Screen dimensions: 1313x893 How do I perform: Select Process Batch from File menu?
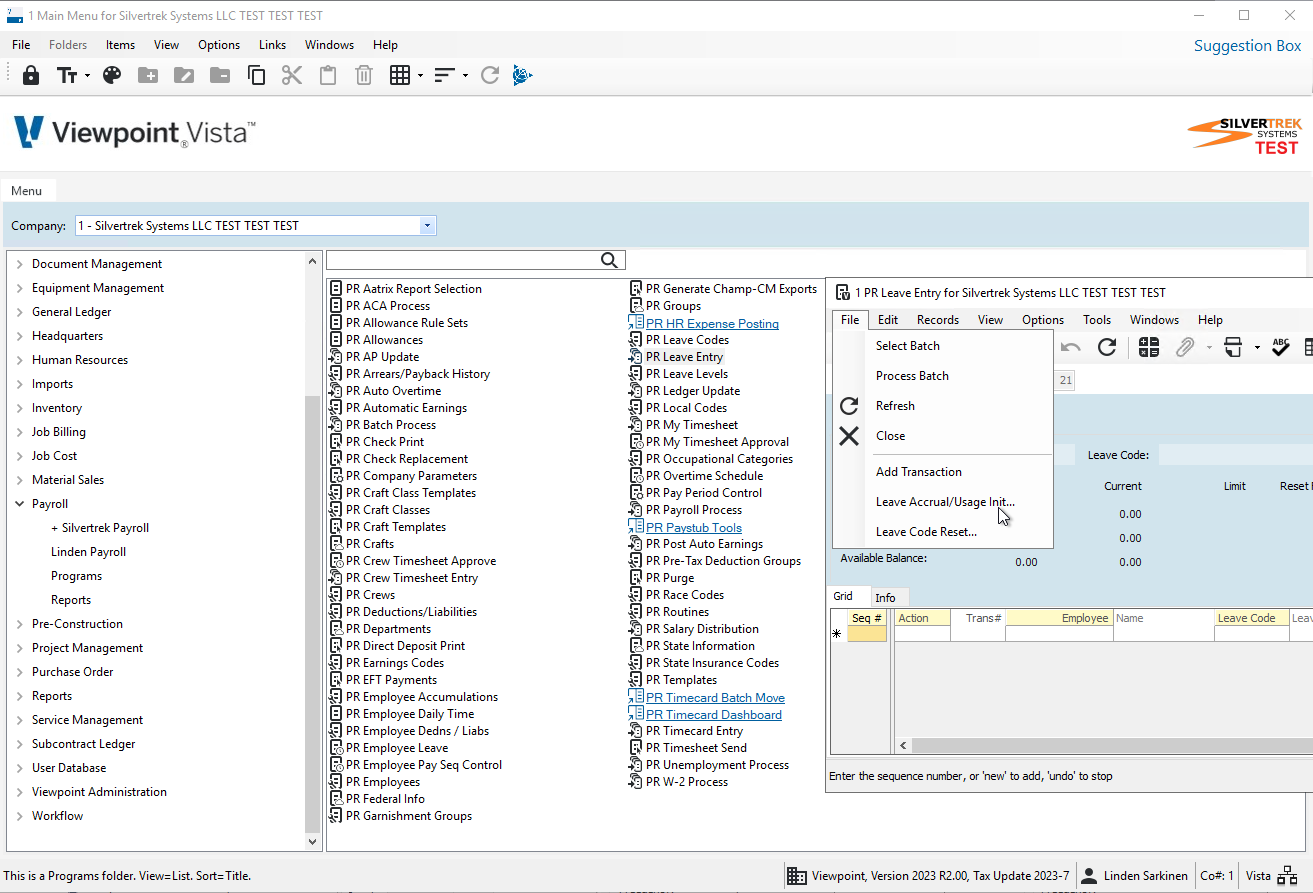(x=912, y=376)
